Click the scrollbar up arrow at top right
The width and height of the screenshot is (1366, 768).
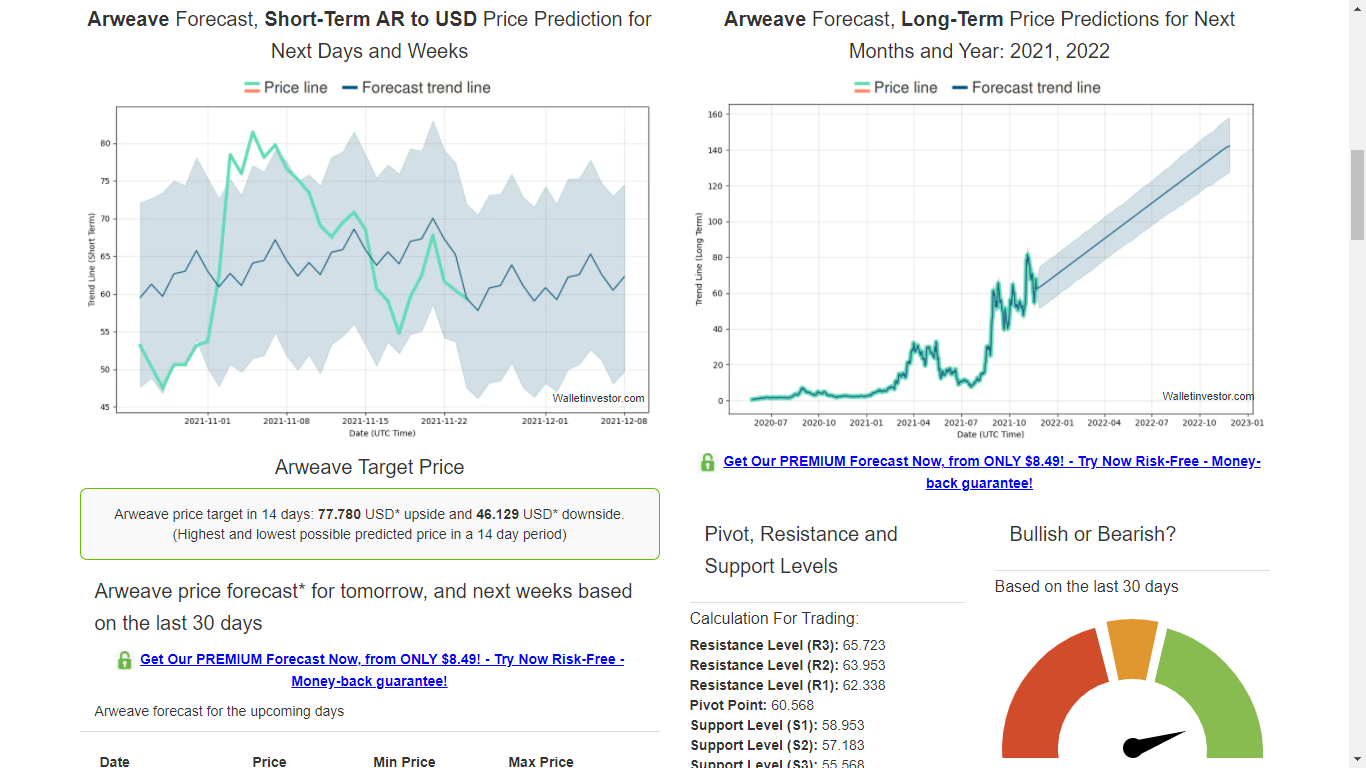[1357, 9]
